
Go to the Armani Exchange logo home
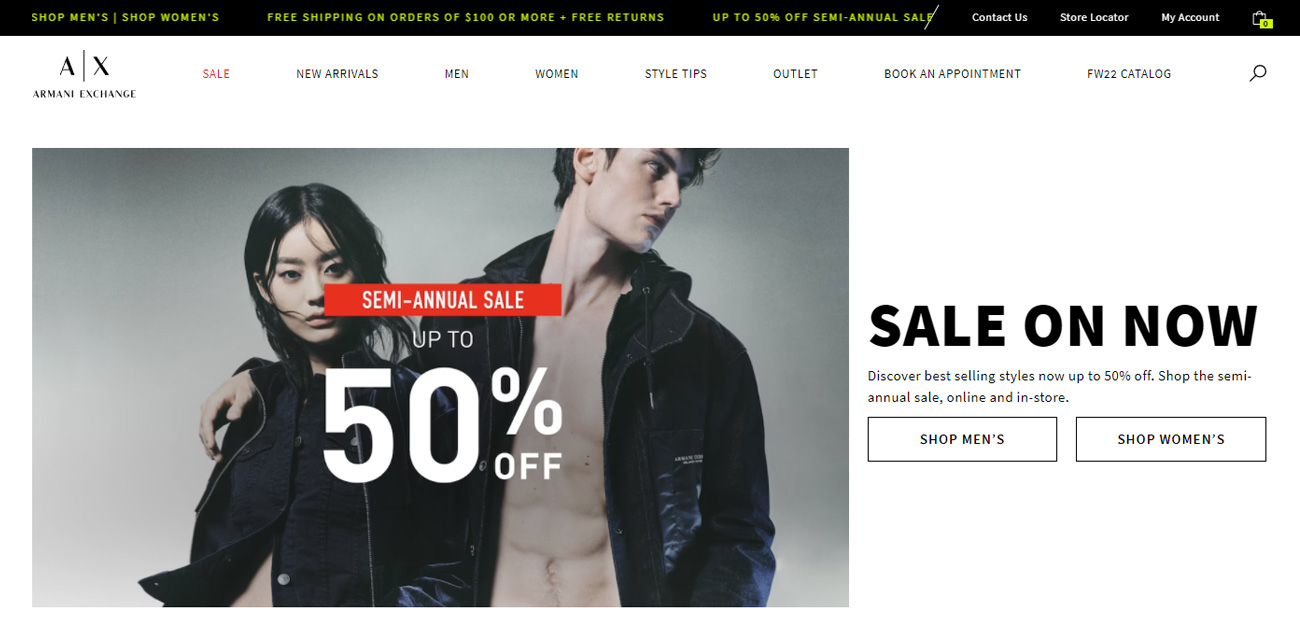[84, 76]
